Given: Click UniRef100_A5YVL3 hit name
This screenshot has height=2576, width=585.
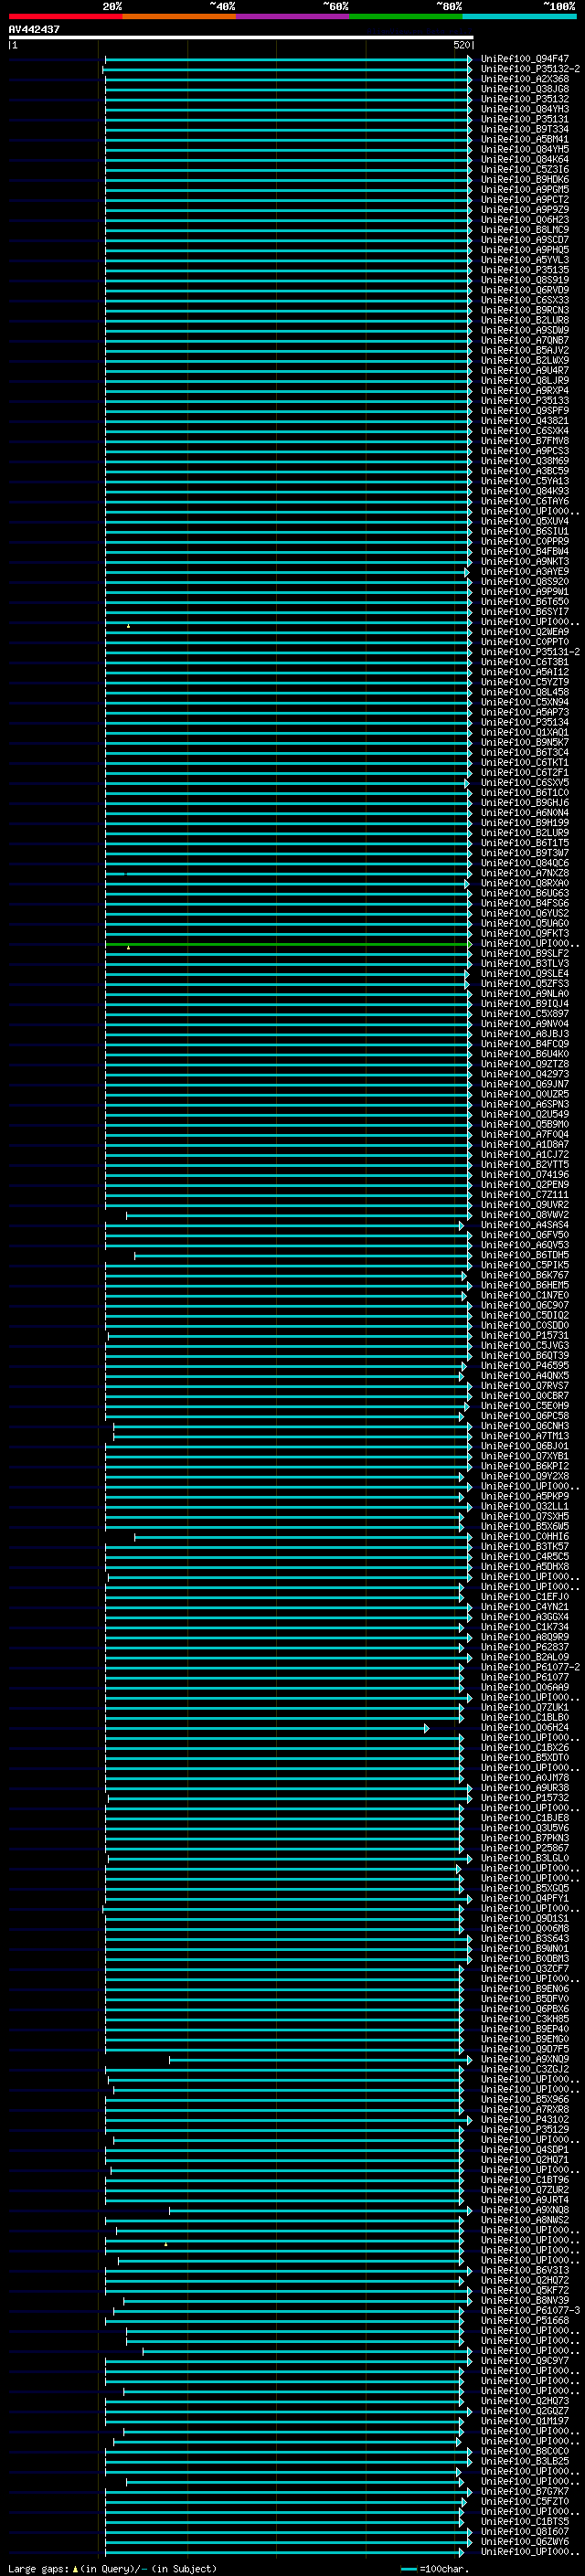Looking at the screenshot, I should (x=525, y=260).
